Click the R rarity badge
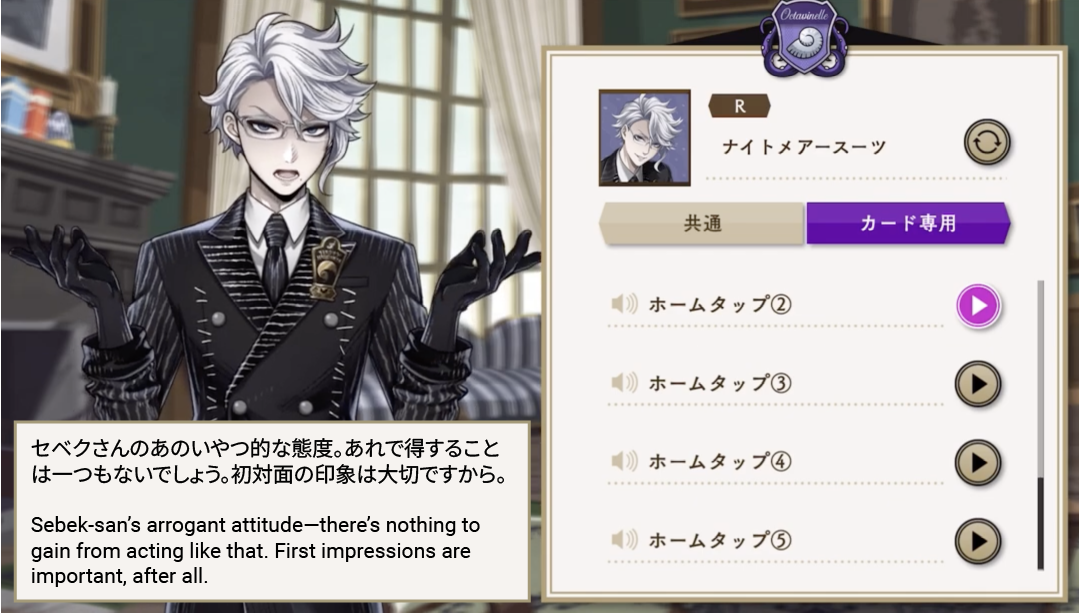 tap(739, 106)
